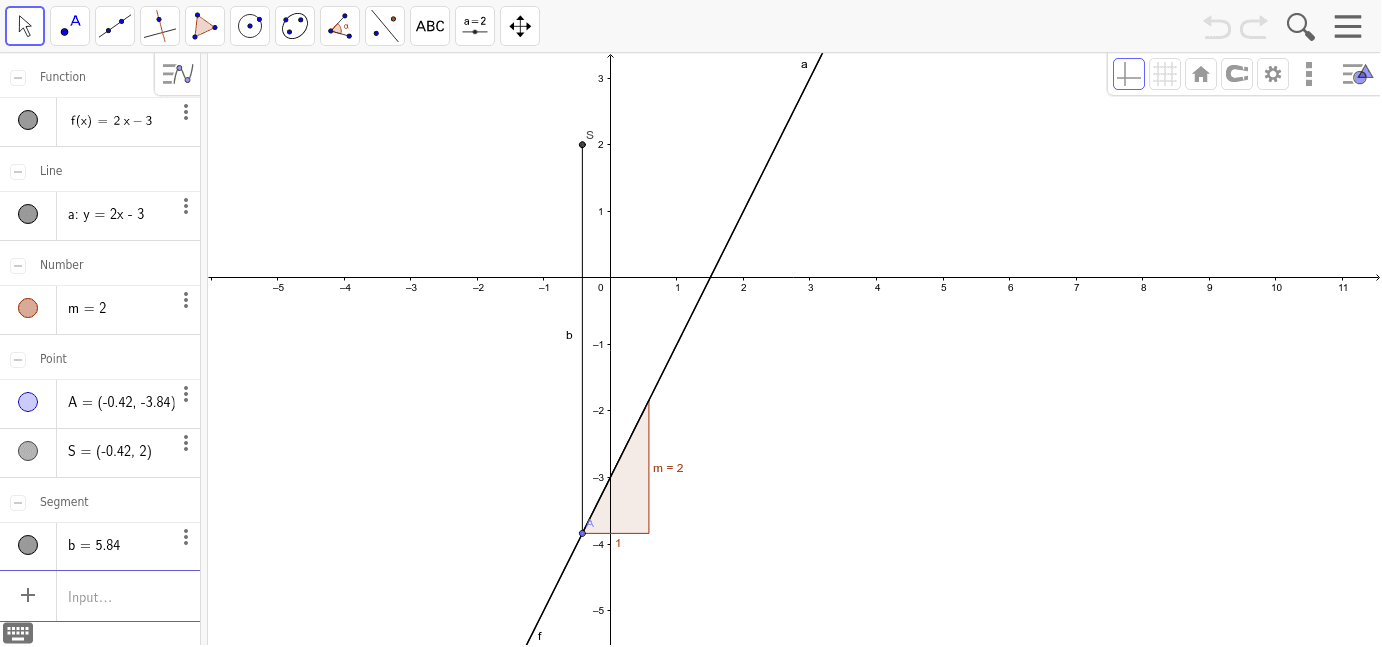Select the Move Graphics View tool
The image size is (1382, 647).
pyautogui.click(x=520, y=26)
